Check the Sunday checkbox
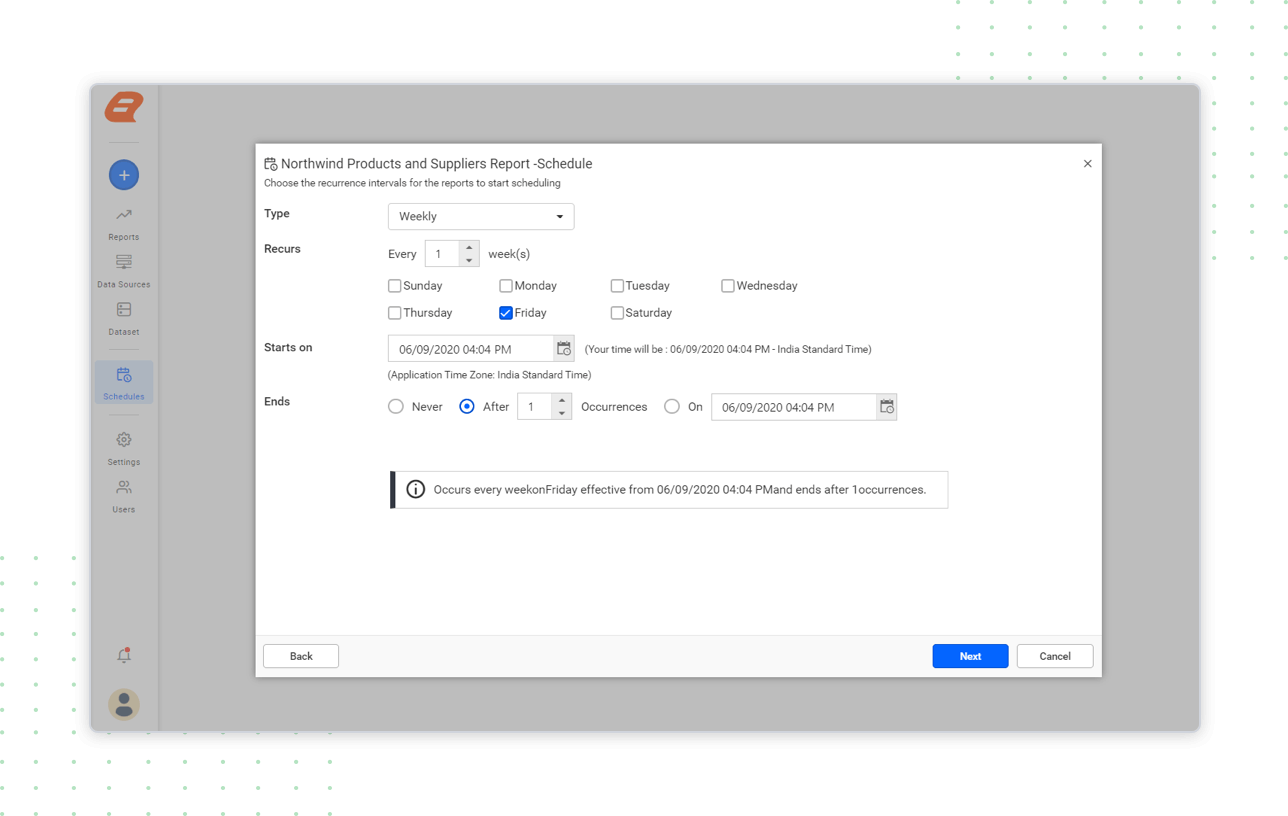 [395, 286]
